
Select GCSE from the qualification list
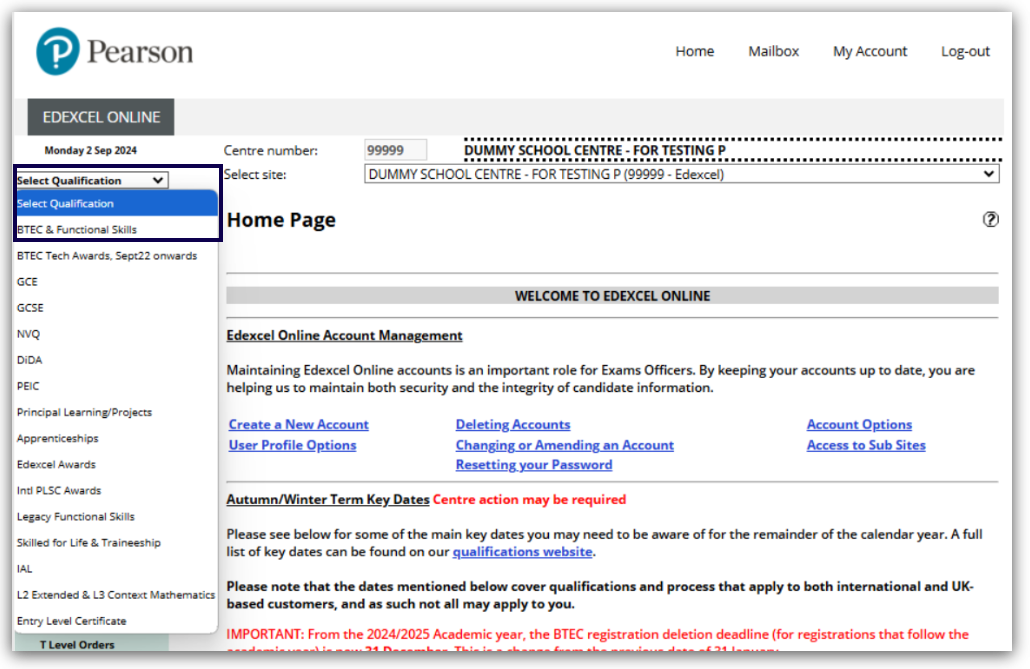point(117,308)
